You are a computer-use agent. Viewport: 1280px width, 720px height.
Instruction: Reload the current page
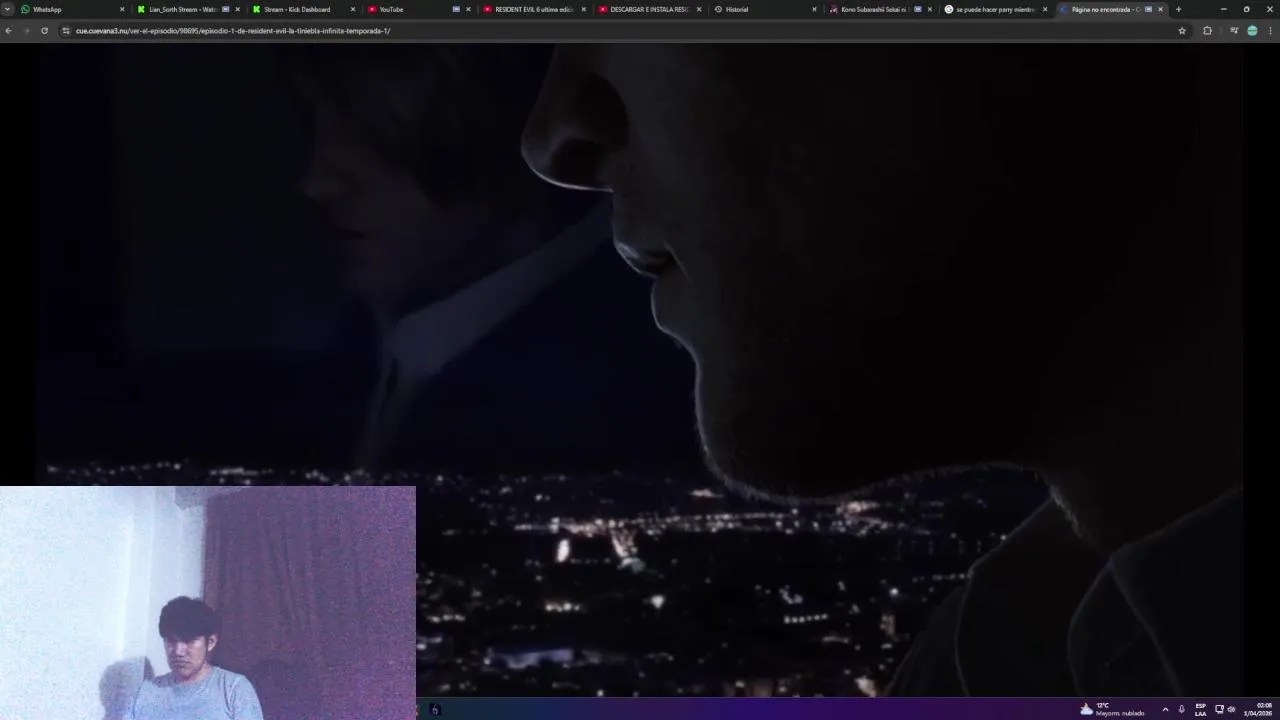(x=44, y=31)
